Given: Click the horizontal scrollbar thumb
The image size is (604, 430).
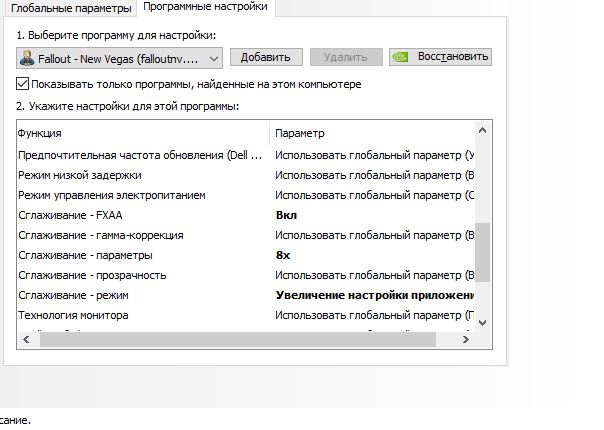Looking at the screenshot, I should coord(238,339).
